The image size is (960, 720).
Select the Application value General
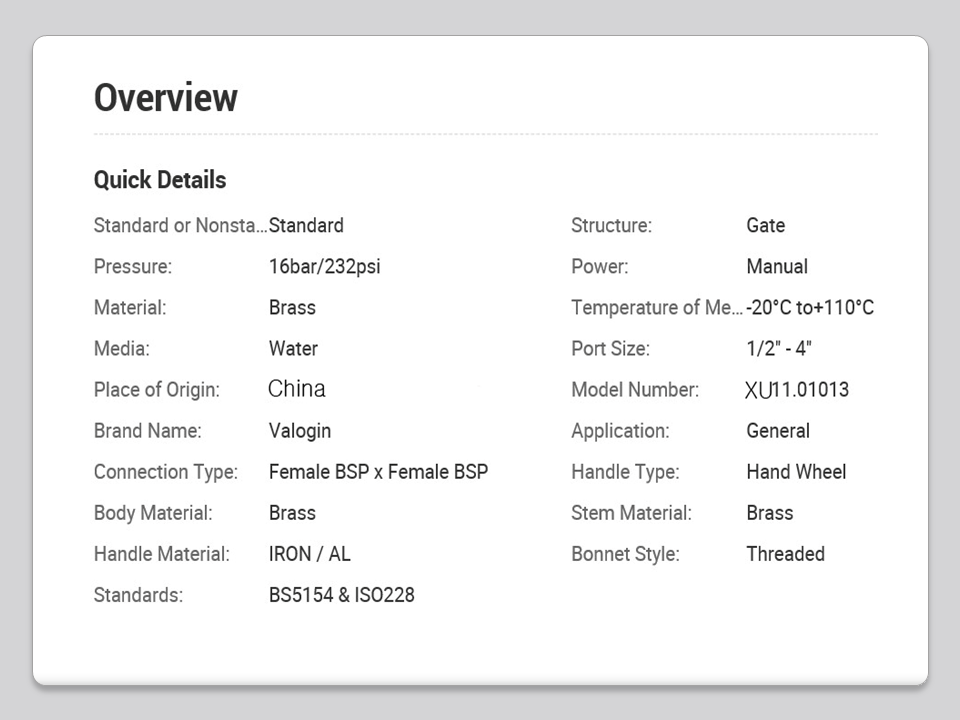(778, 431)
